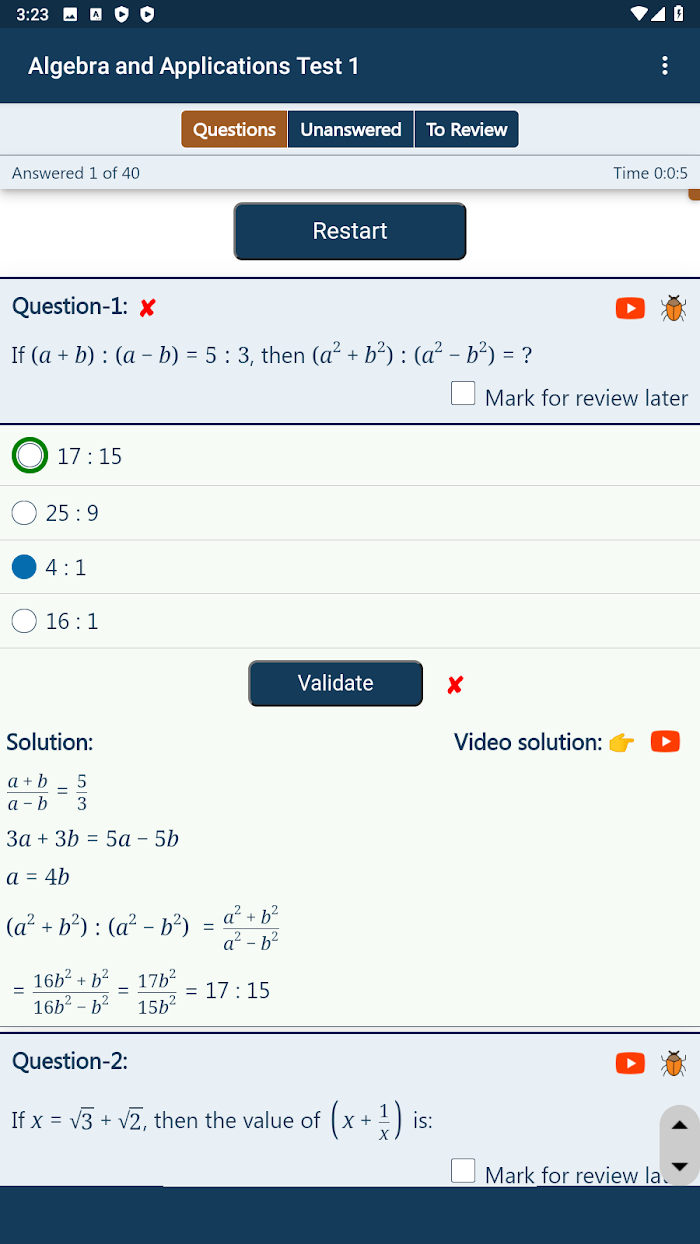Screen dimensions: 700x1244
Task: Open the three-dot overflow menu
Action: 665,66
